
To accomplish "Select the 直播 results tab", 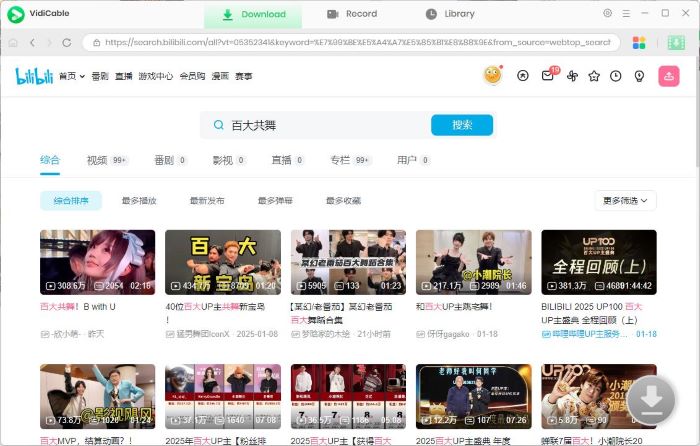I will click(x=288, y=160).
